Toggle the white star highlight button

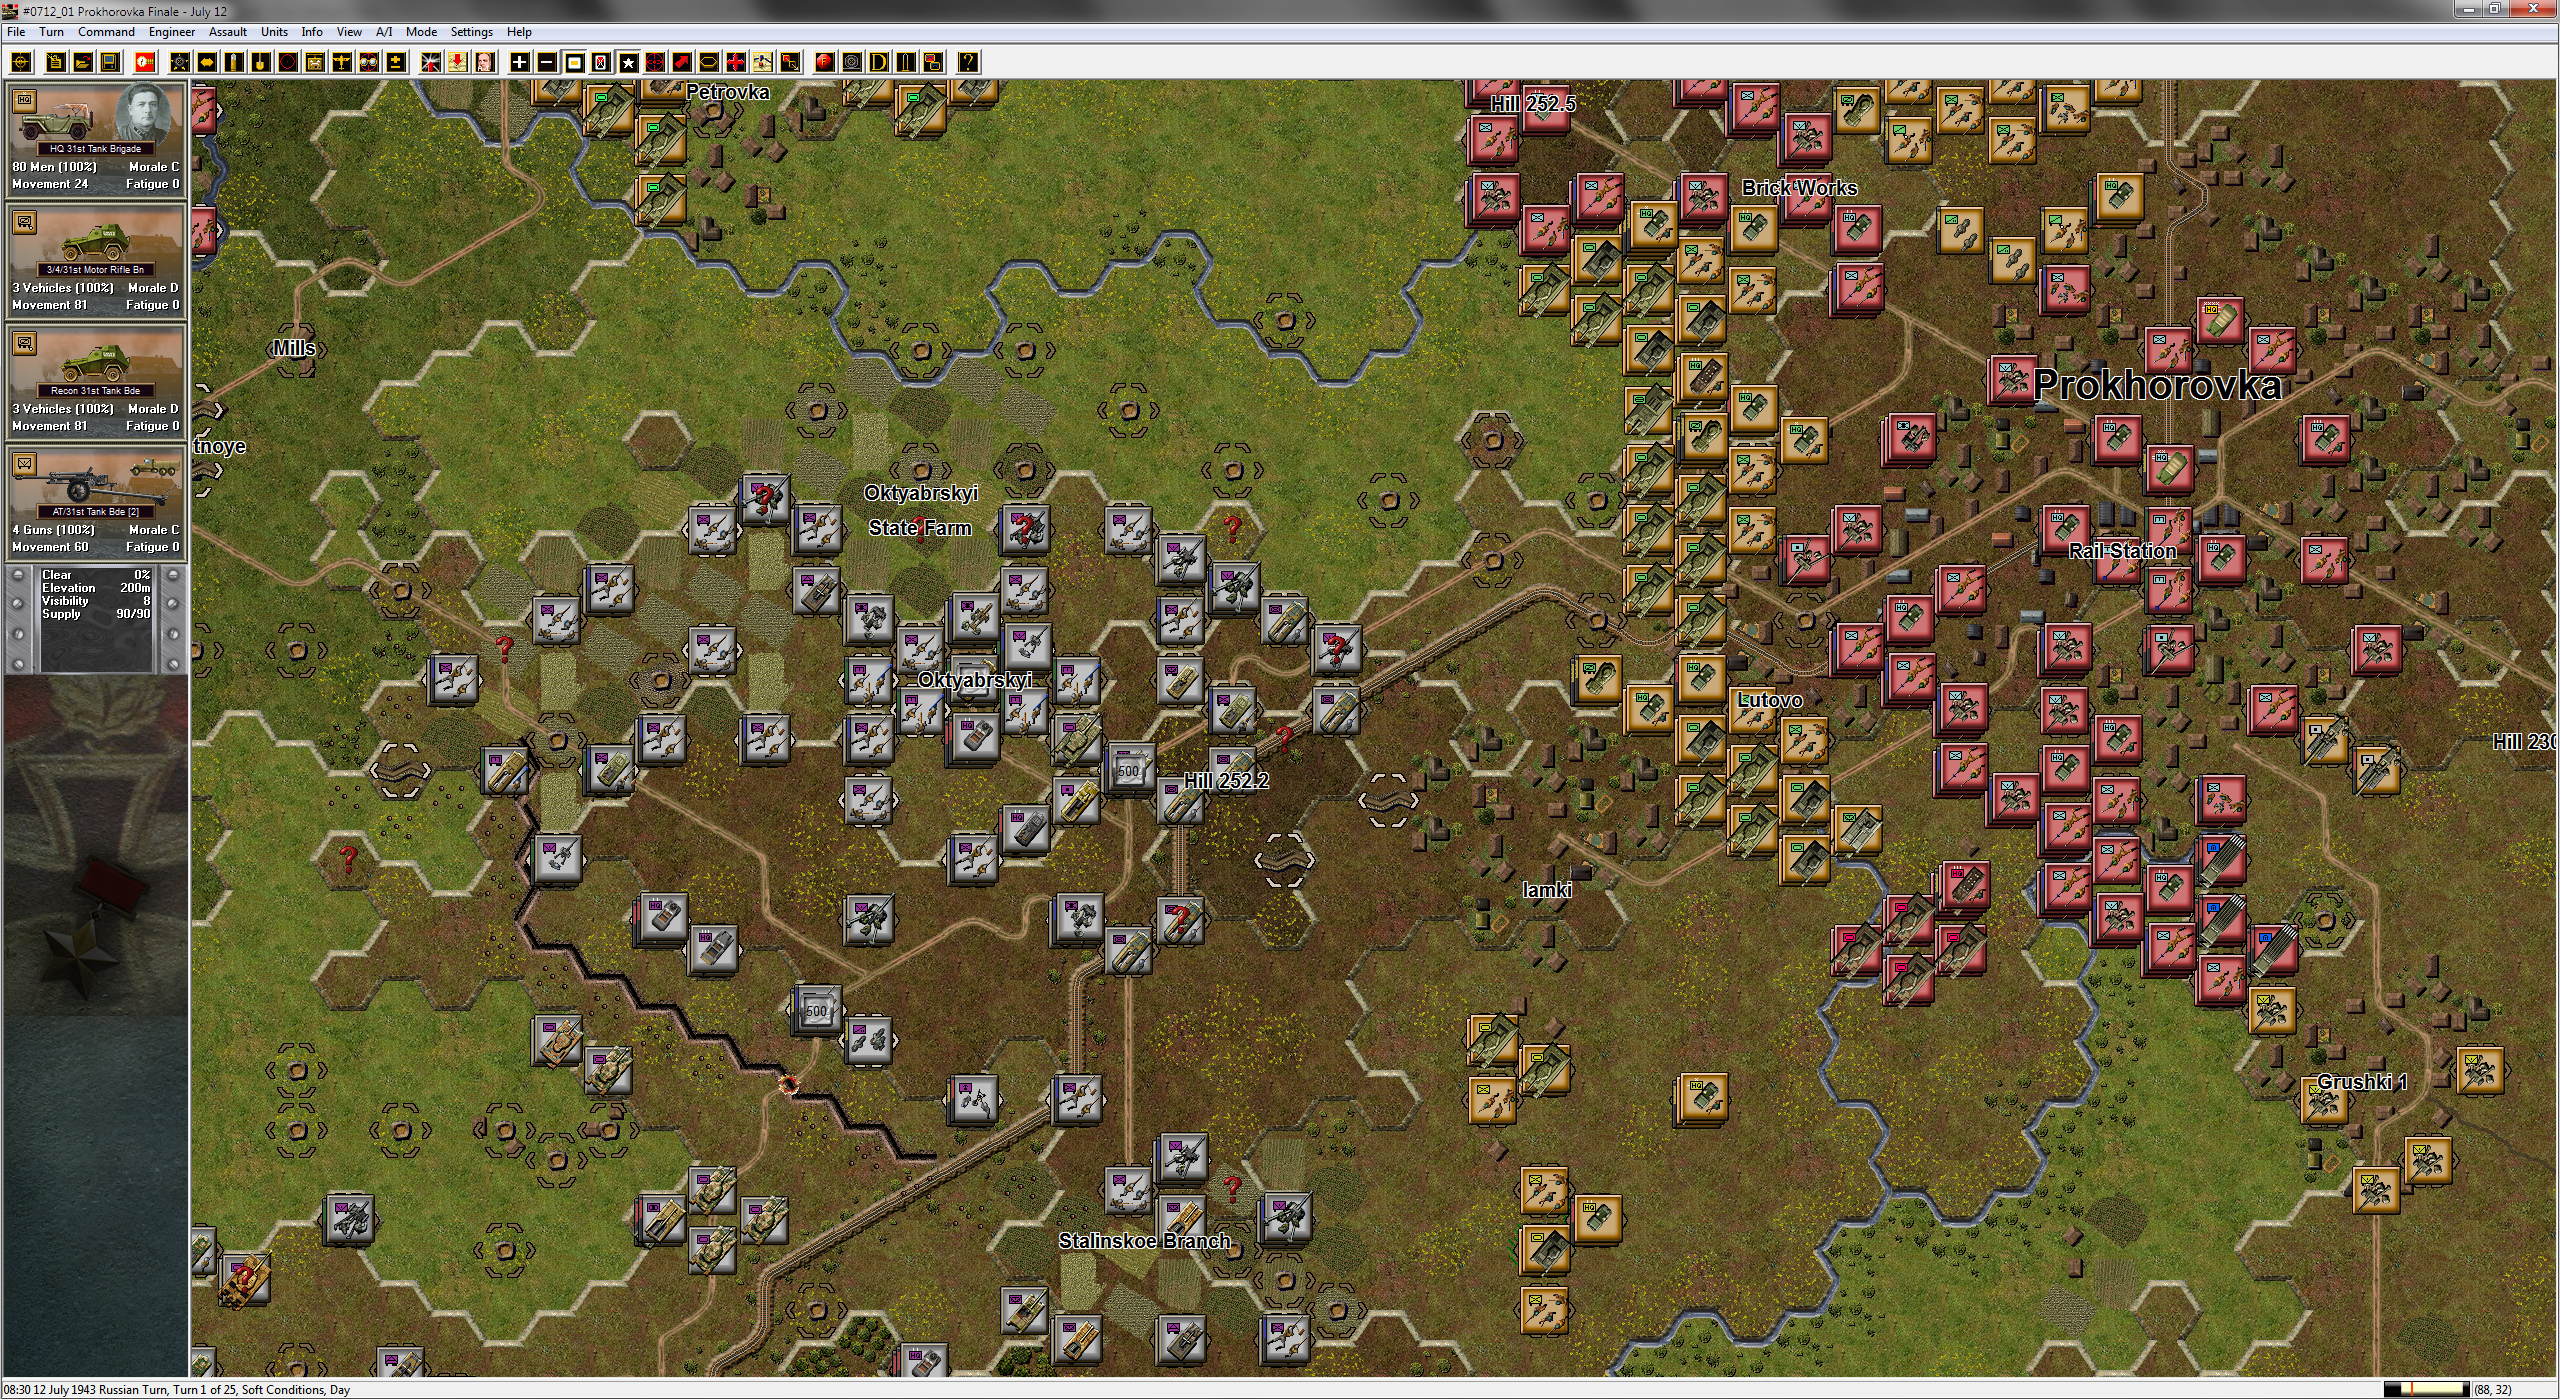coord(627,62)
